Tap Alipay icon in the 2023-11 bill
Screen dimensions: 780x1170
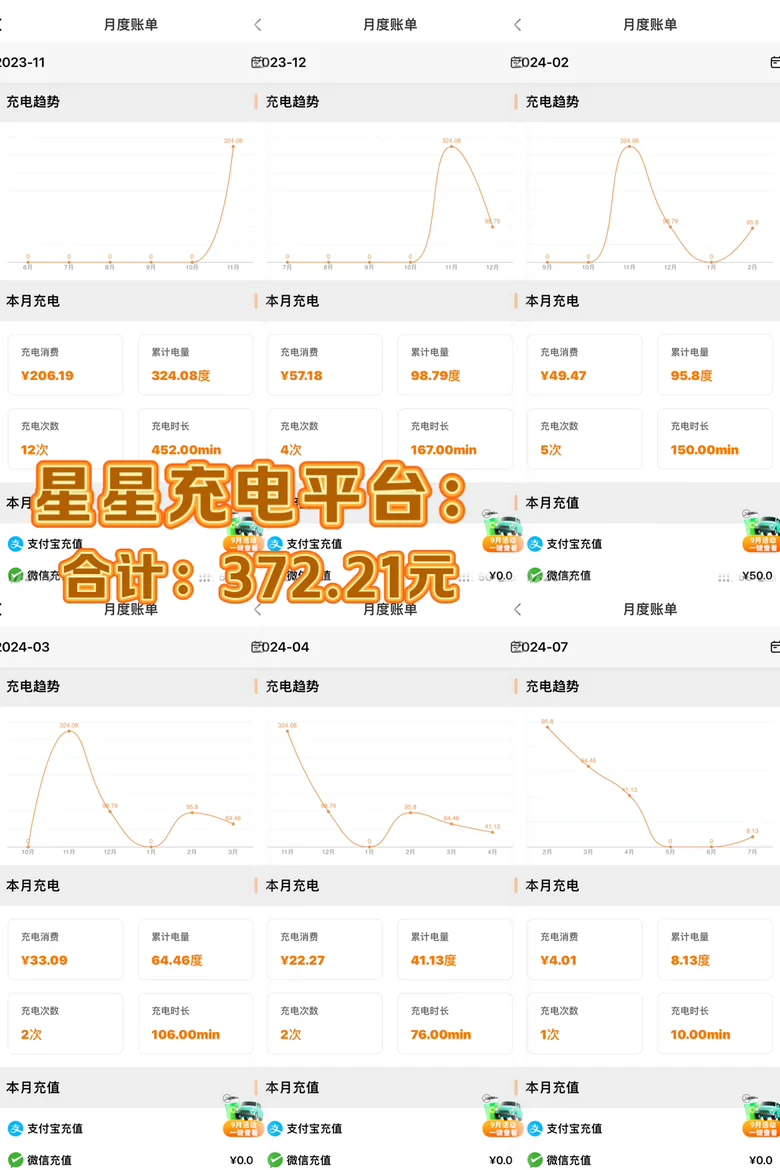(x=15, y=544)
